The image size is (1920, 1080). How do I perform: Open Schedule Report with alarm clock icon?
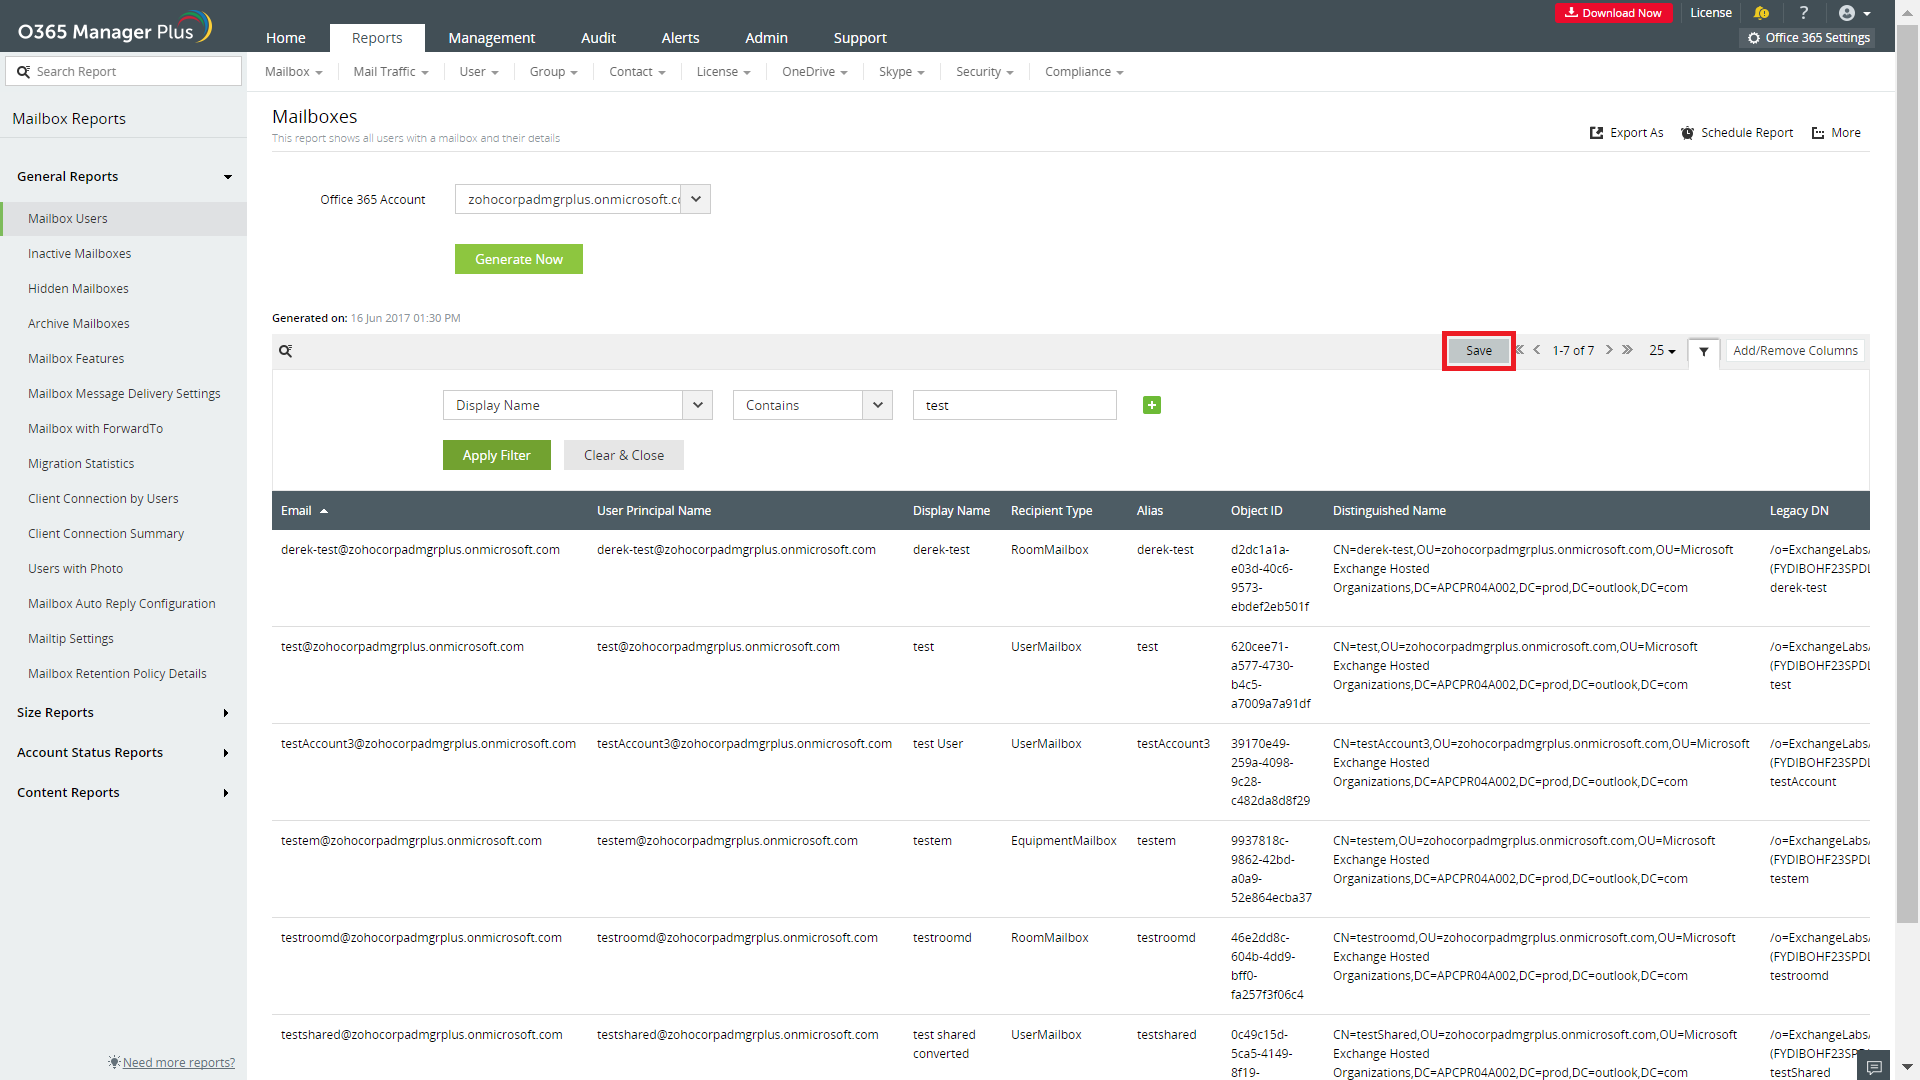coord(1737,133)
